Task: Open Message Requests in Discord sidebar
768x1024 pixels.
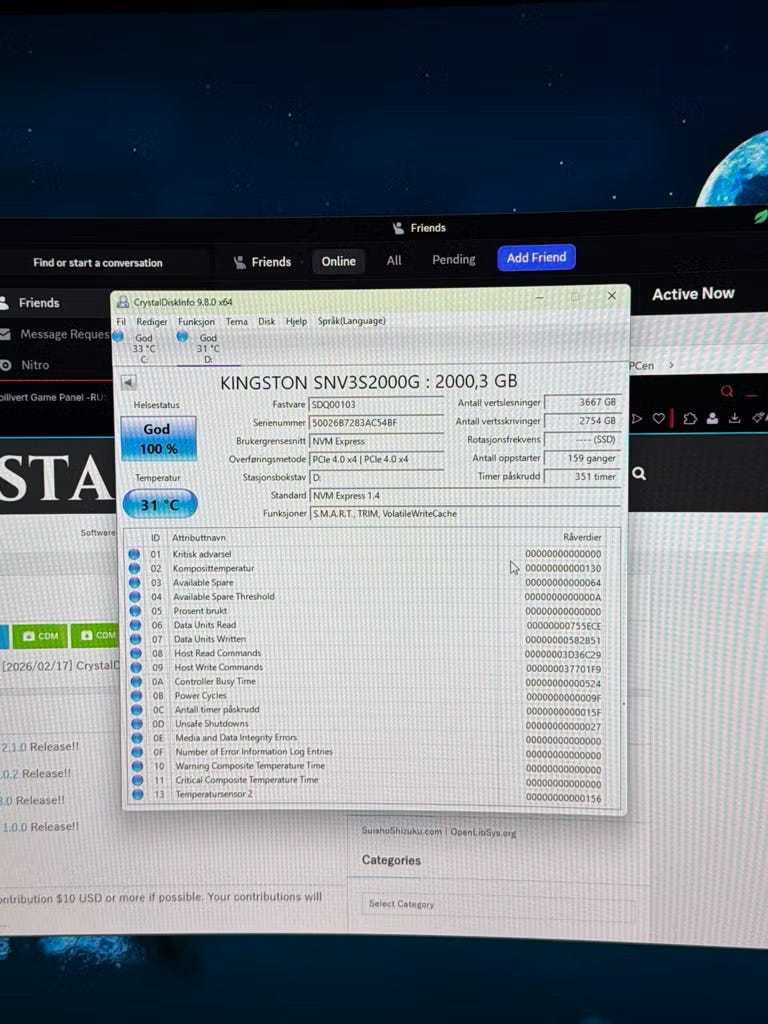Action: (x=56, y=334)
